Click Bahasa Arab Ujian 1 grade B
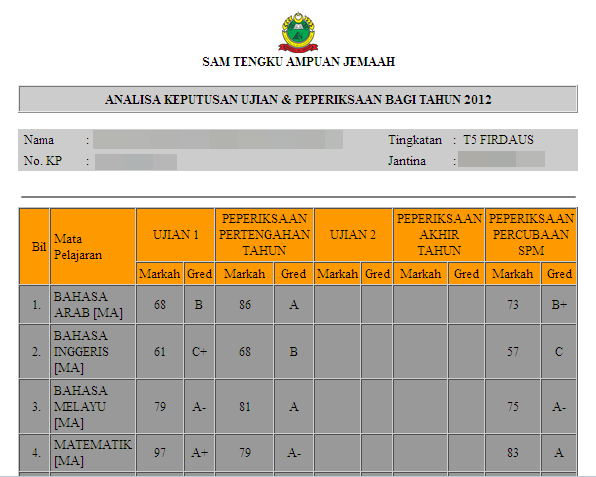This screenshot has width=596, height=477. coord(199,304)
